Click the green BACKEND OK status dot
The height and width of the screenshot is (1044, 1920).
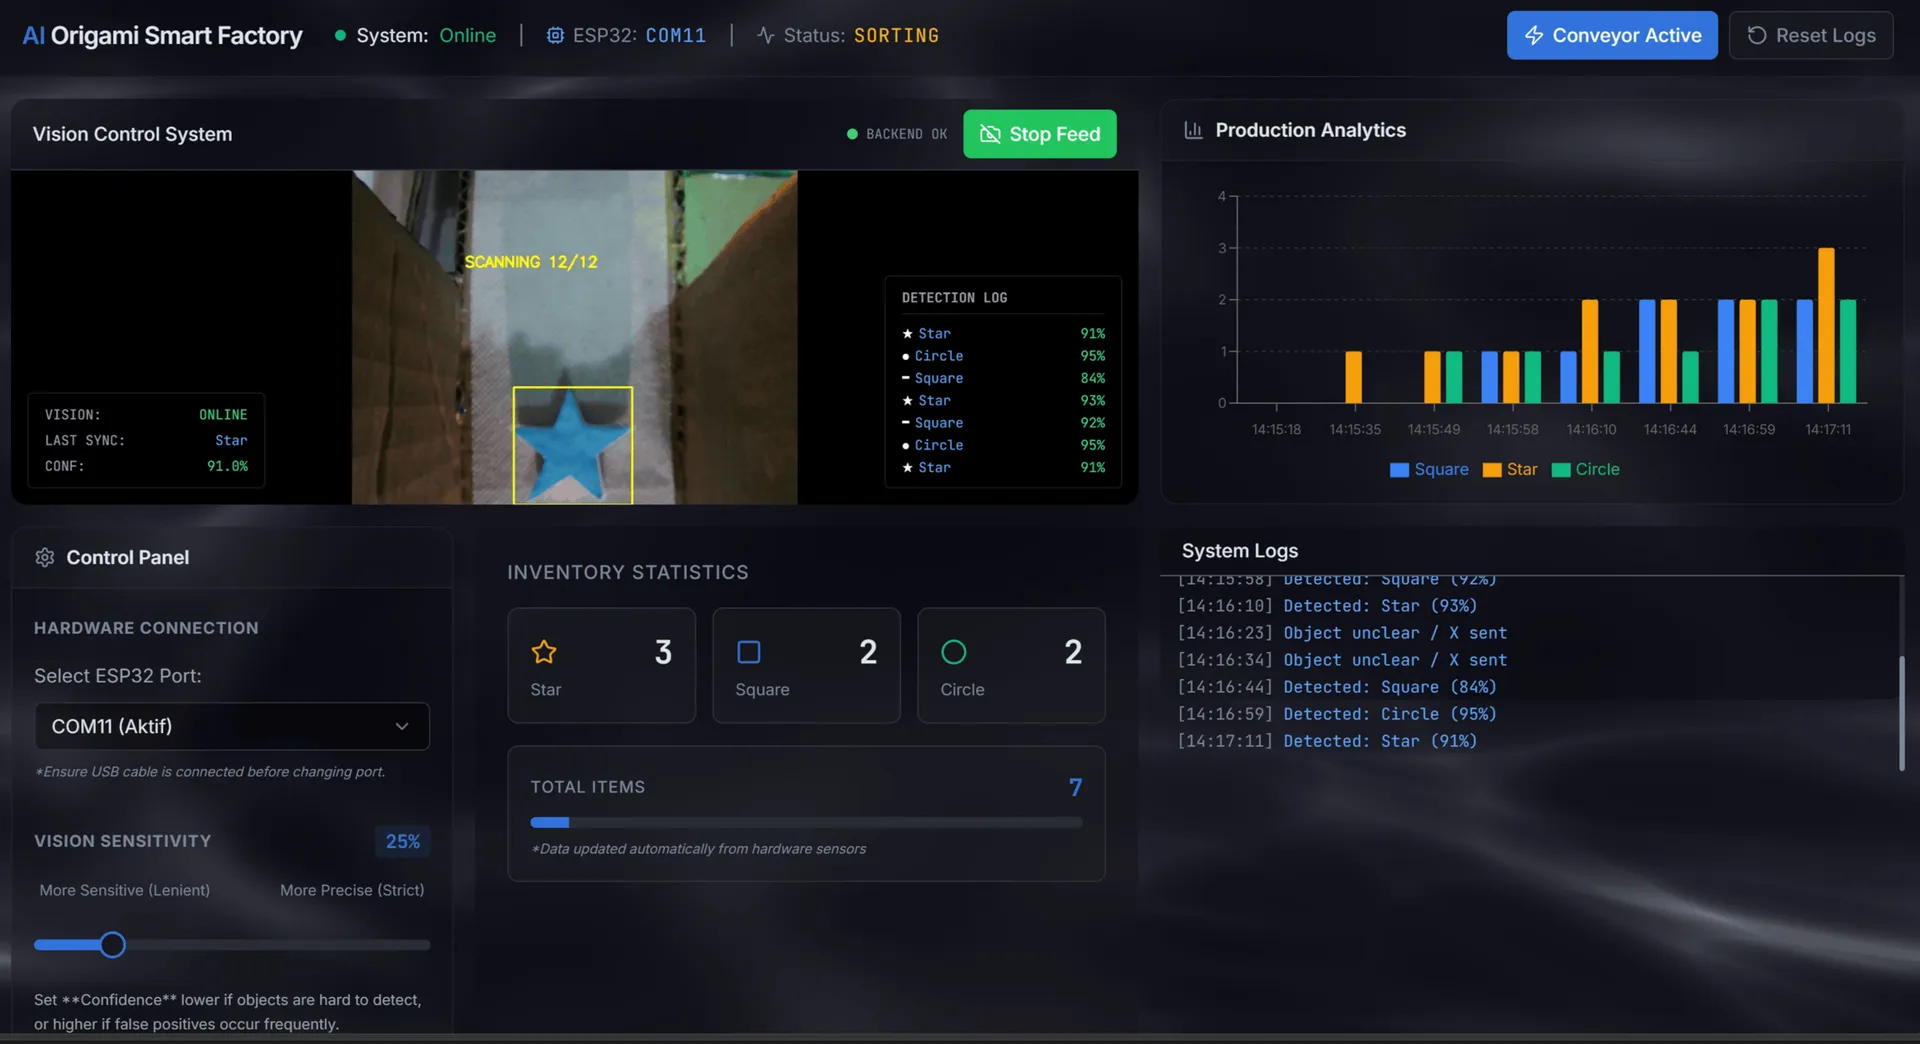click(x=852, y=134)
